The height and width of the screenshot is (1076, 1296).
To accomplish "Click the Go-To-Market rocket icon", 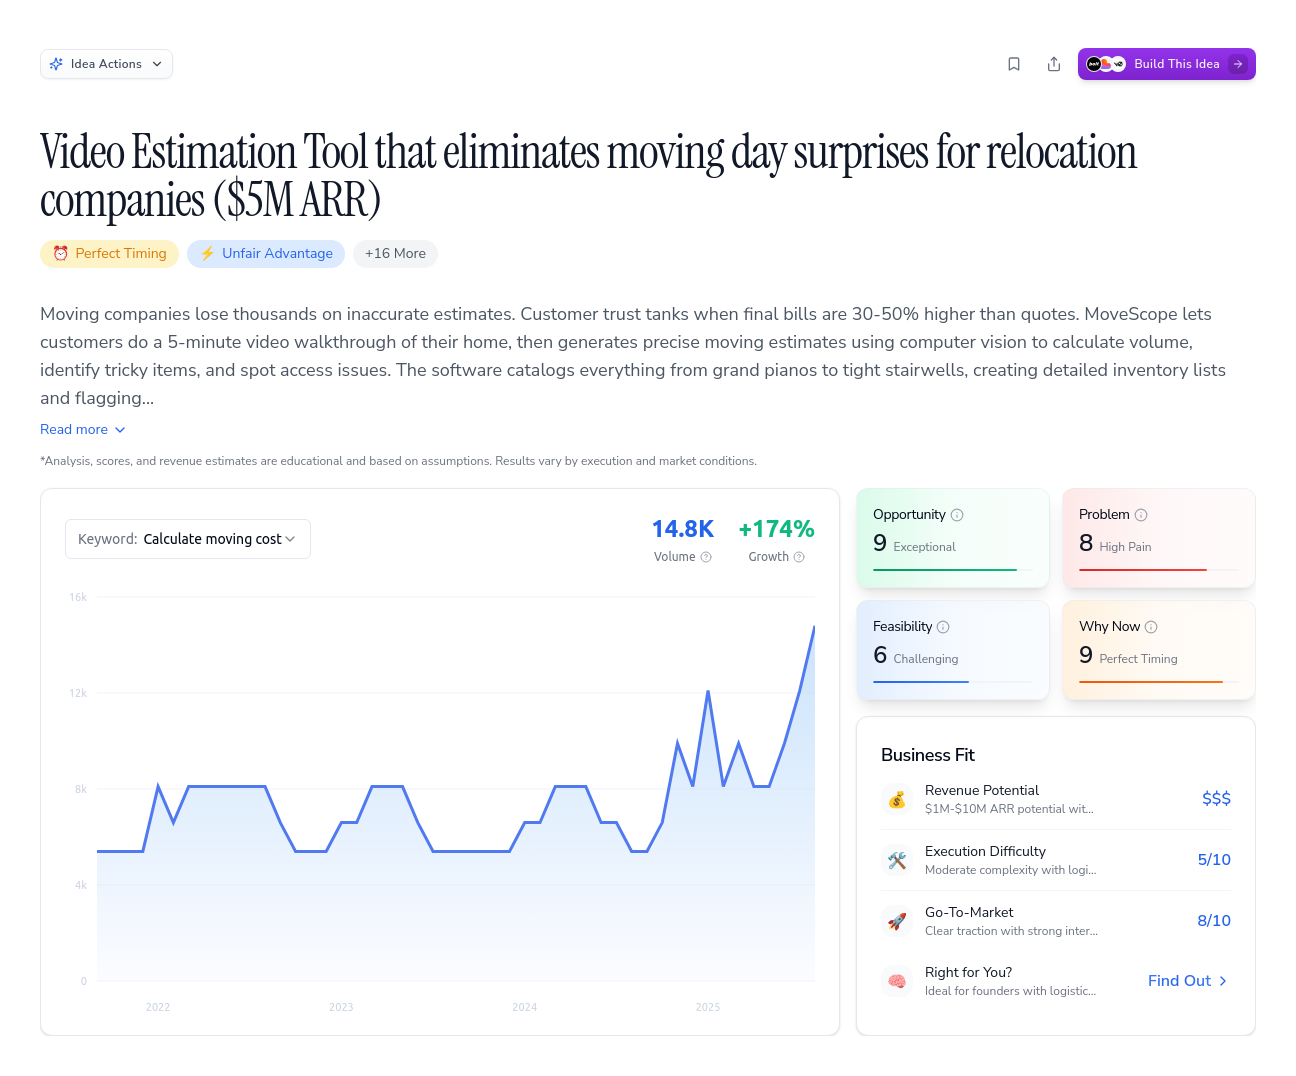I will click(897, 921).
